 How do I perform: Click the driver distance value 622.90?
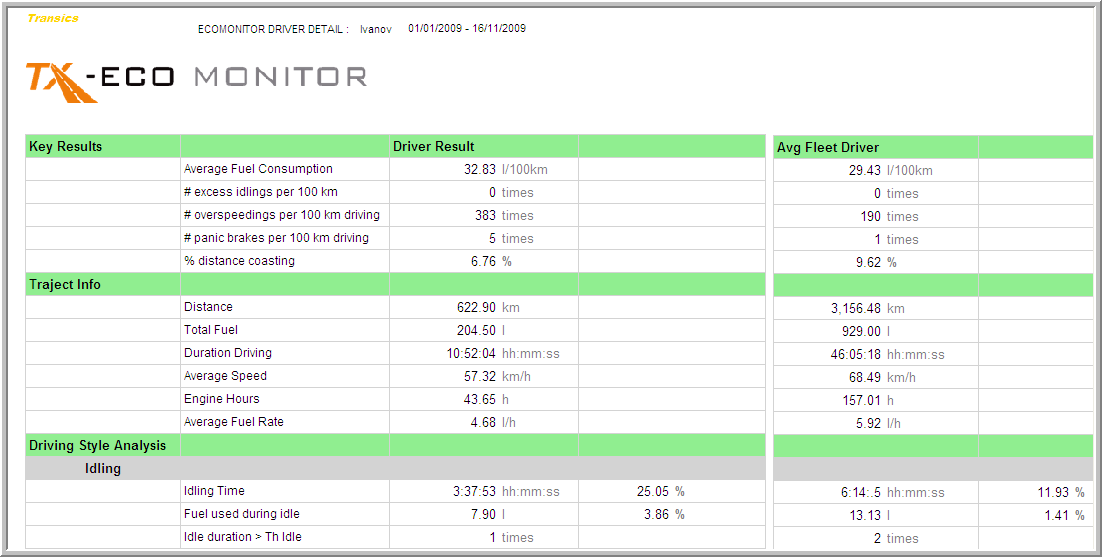pyautogui.click(x=476, y=307)
